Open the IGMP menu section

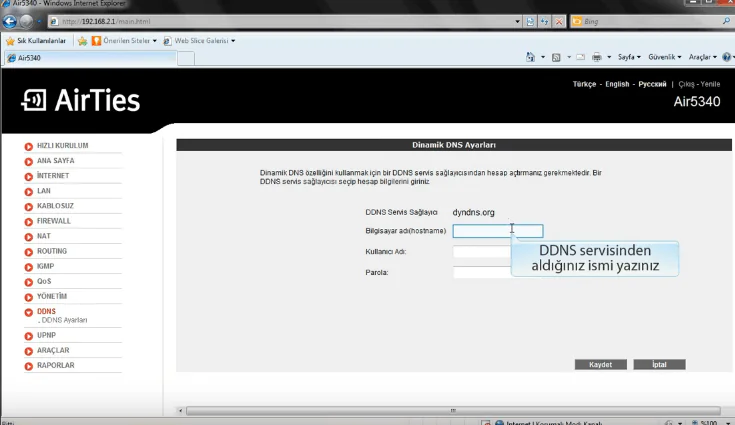point(45,266)
